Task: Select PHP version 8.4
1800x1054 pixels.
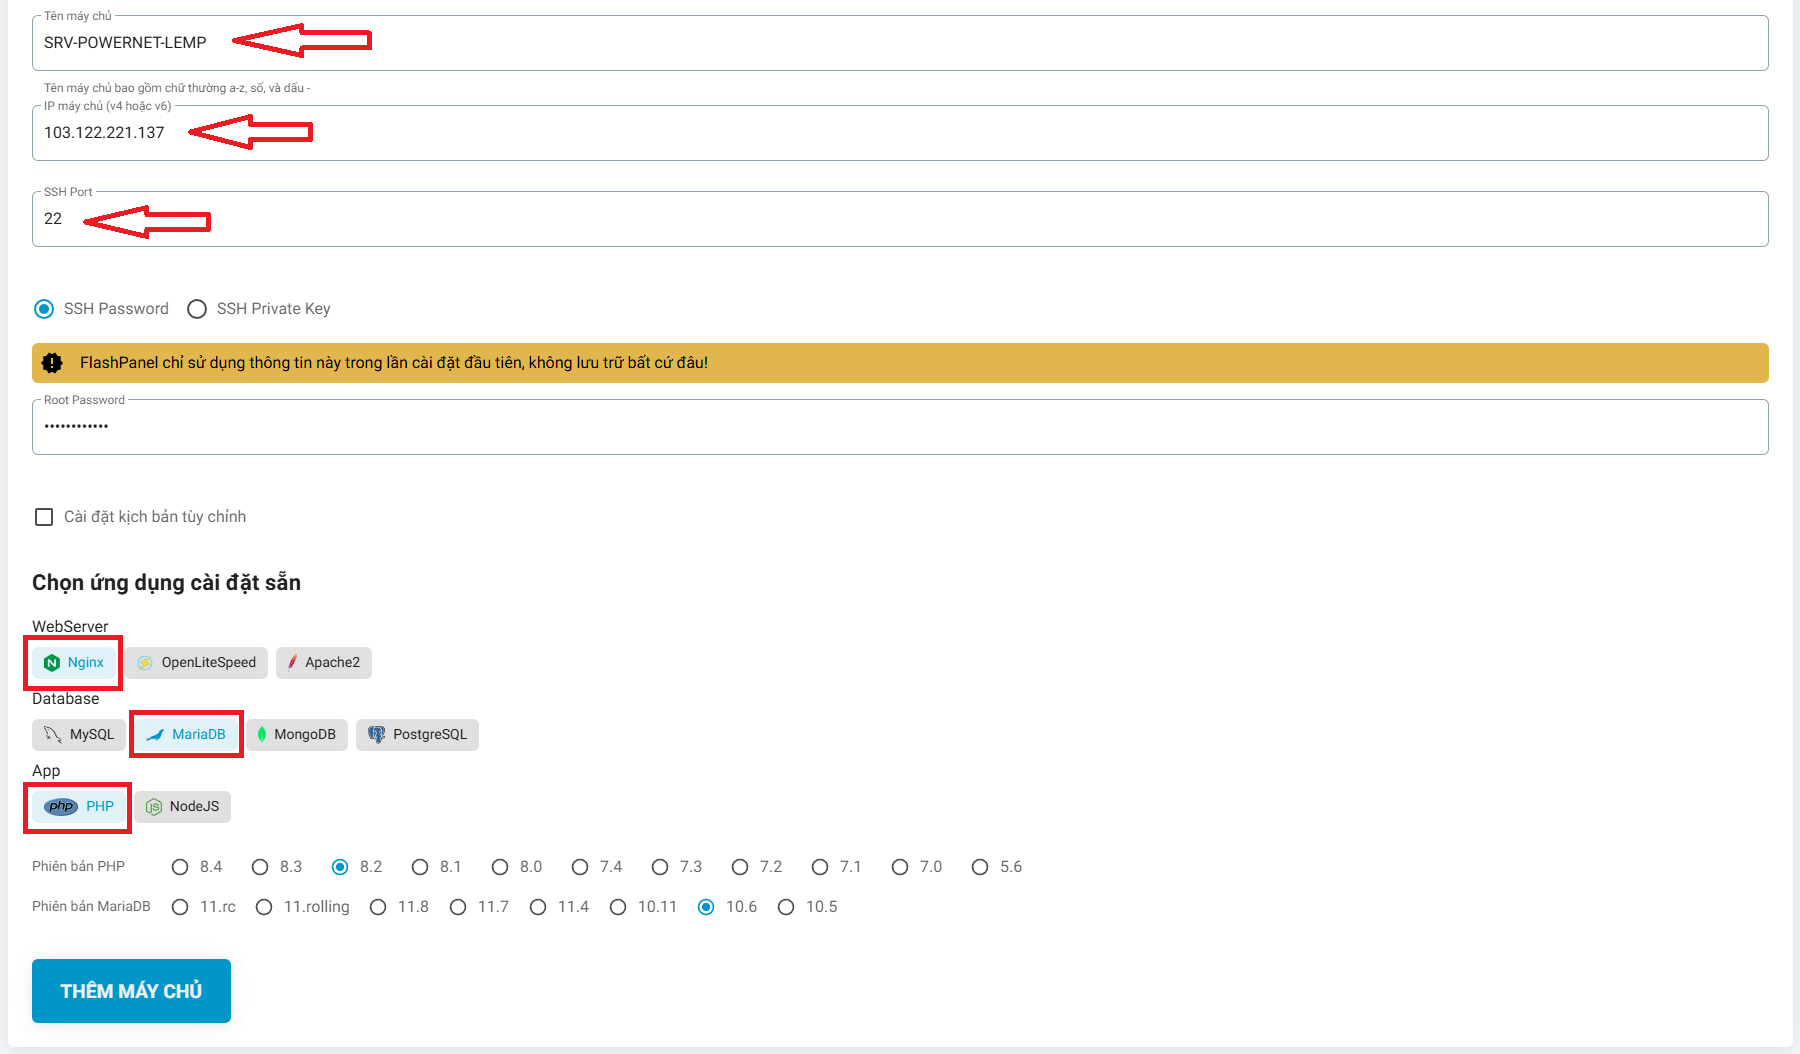Action: [x=180, y=867]
